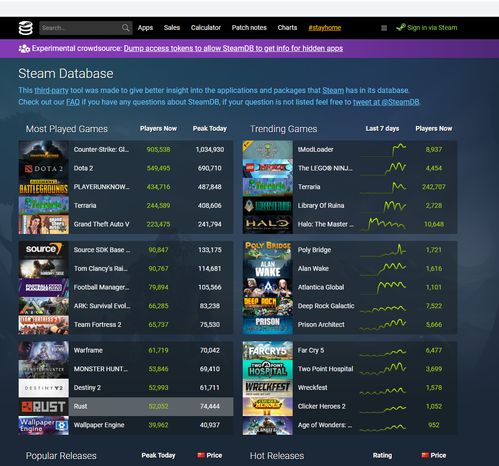Open the ARK: Survival Evolved title

pyautogui.click(x=102, y=306)
